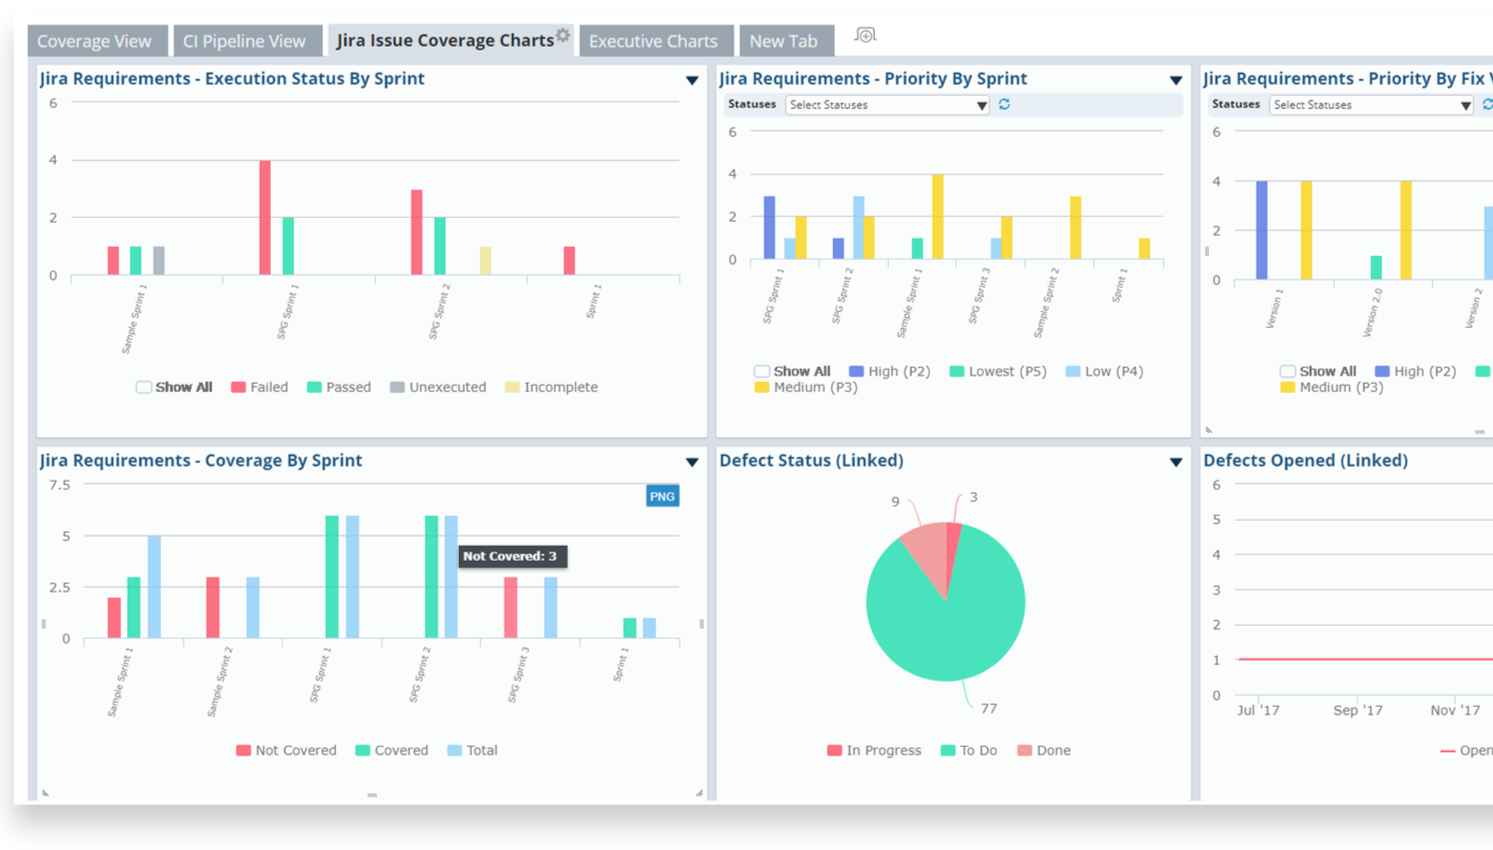Click the Failed legend color swatch

[x=238, y=387]
